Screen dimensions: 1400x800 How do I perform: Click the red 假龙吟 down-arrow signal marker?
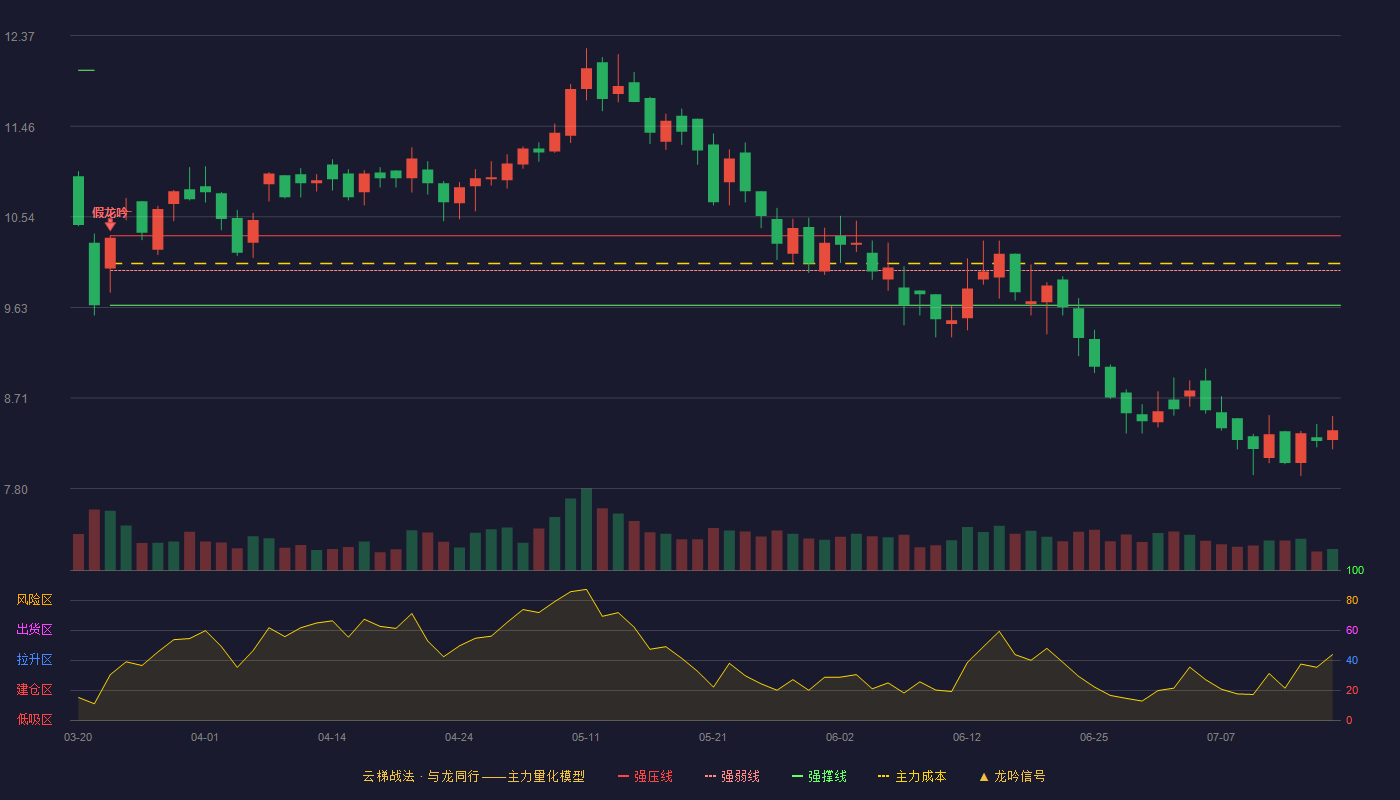(x=110, y=225)
